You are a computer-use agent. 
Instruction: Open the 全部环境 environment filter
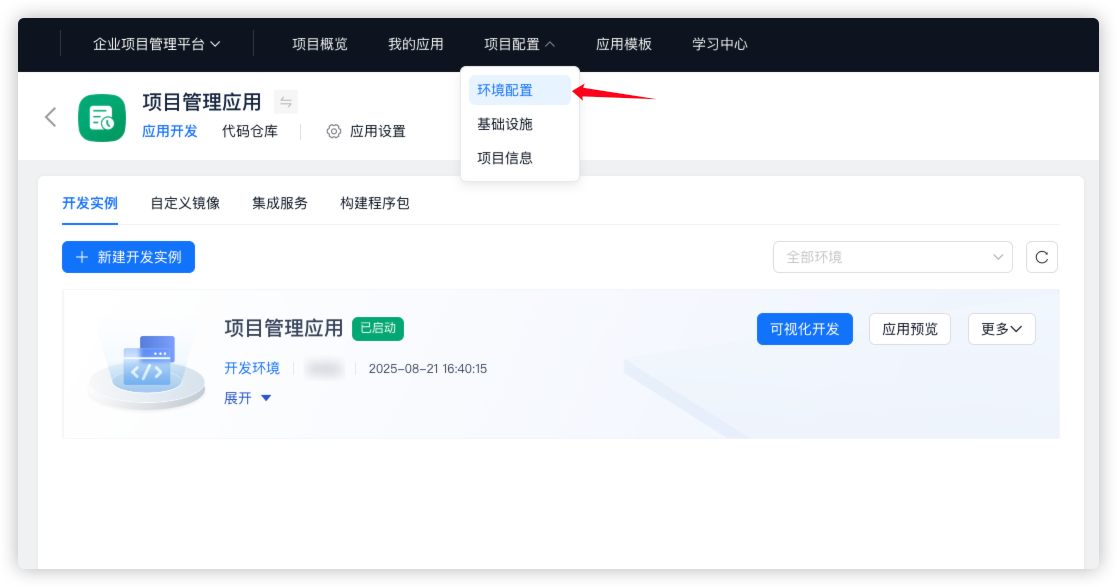tap(892, 257)
